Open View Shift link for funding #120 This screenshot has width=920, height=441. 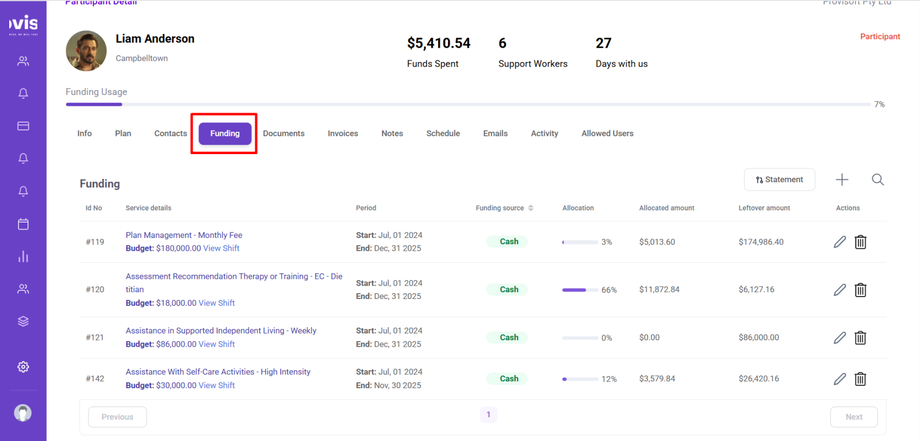217,303
